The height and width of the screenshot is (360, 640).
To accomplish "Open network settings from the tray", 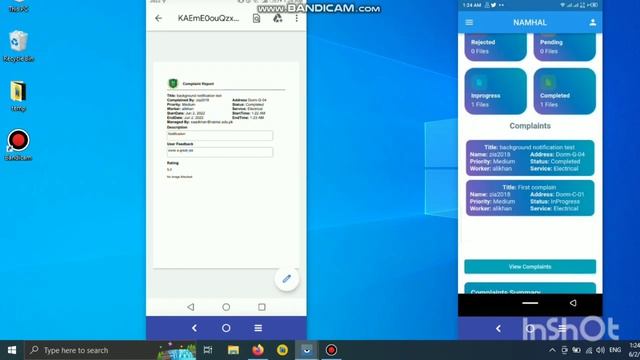I will pos(589,350).
